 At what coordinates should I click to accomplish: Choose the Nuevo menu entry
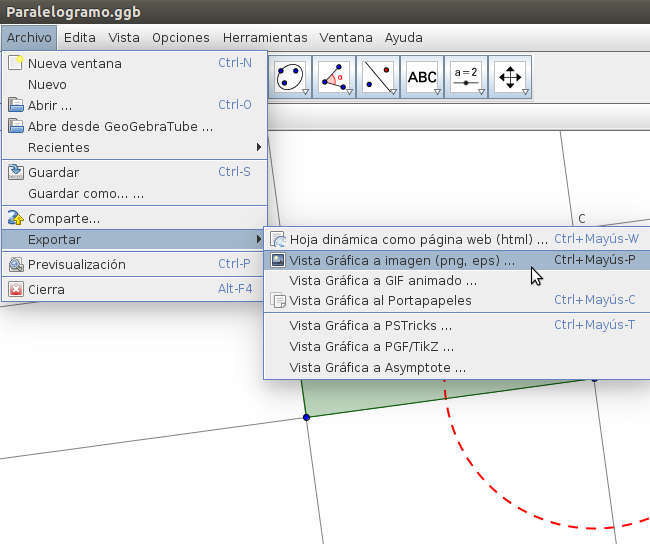pos(135,84)
